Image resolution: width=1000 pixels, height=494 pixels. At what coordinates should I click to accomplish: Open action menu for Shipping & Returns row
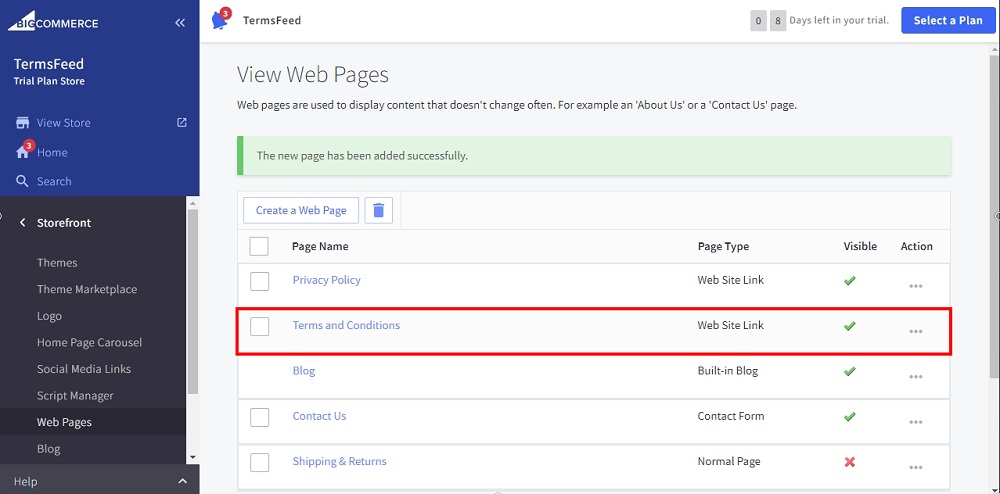pos(916,467)
